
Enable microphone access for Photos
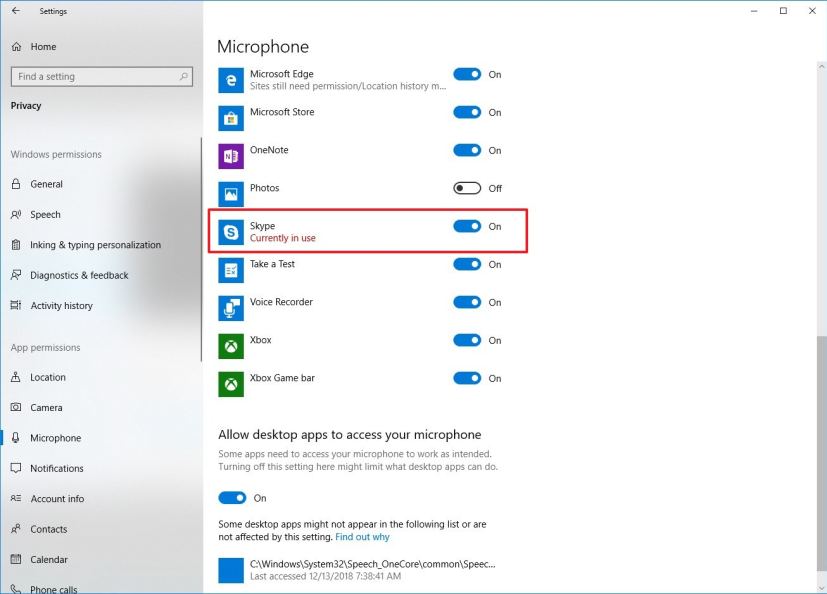(467, 188)
